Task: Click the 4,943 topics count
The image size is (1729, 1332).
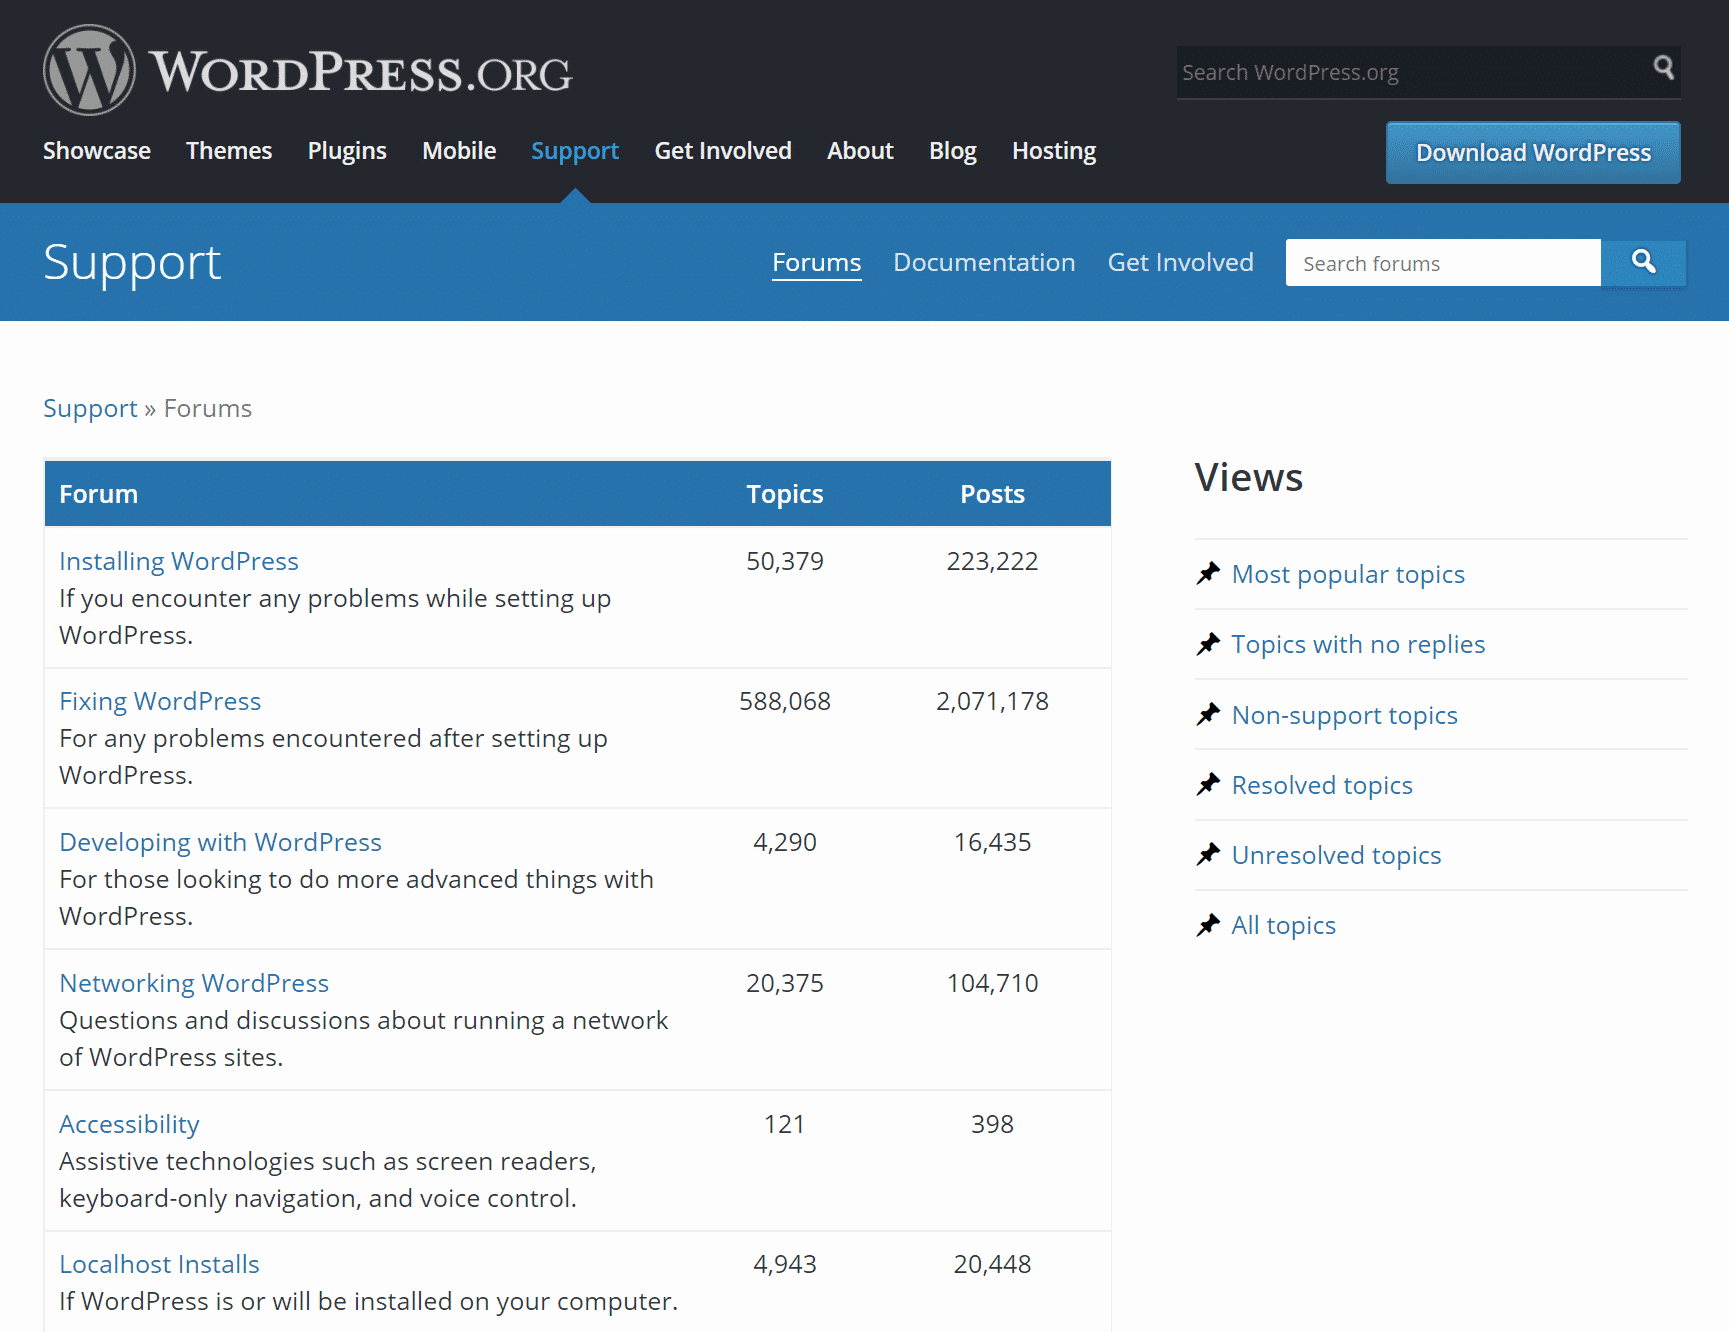Action: point(785,1264)
